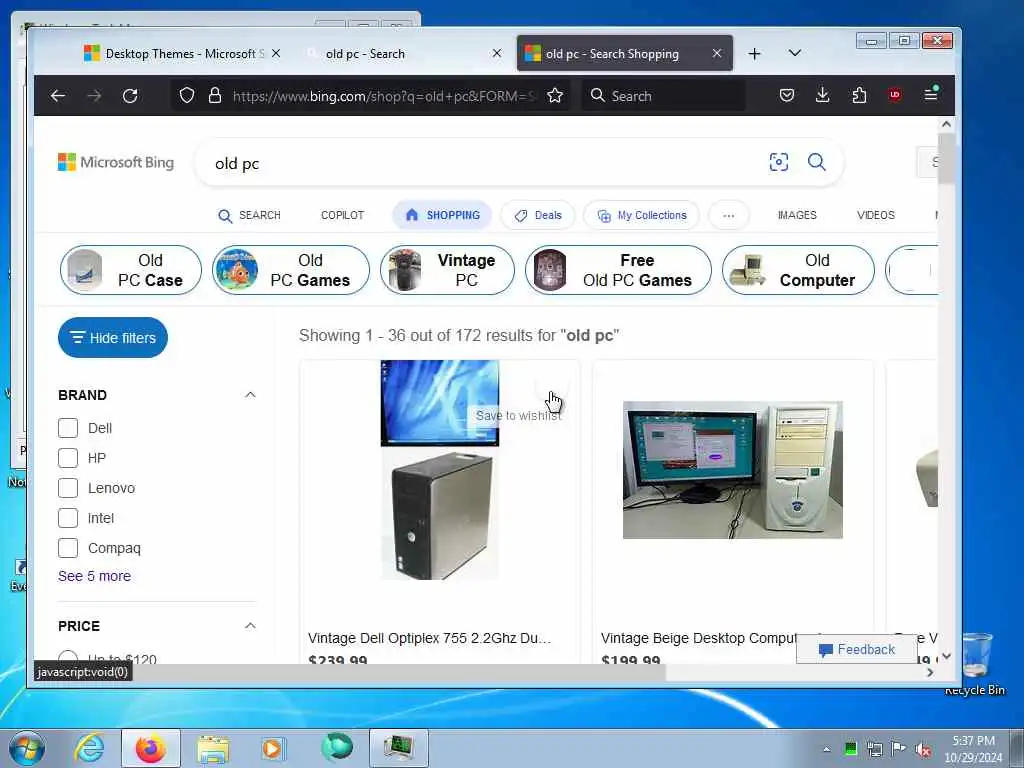List all tabs with the chevron button
The height and width of the screenshot is (768, 1024).
pyautogui.click(x=795, y=53)
